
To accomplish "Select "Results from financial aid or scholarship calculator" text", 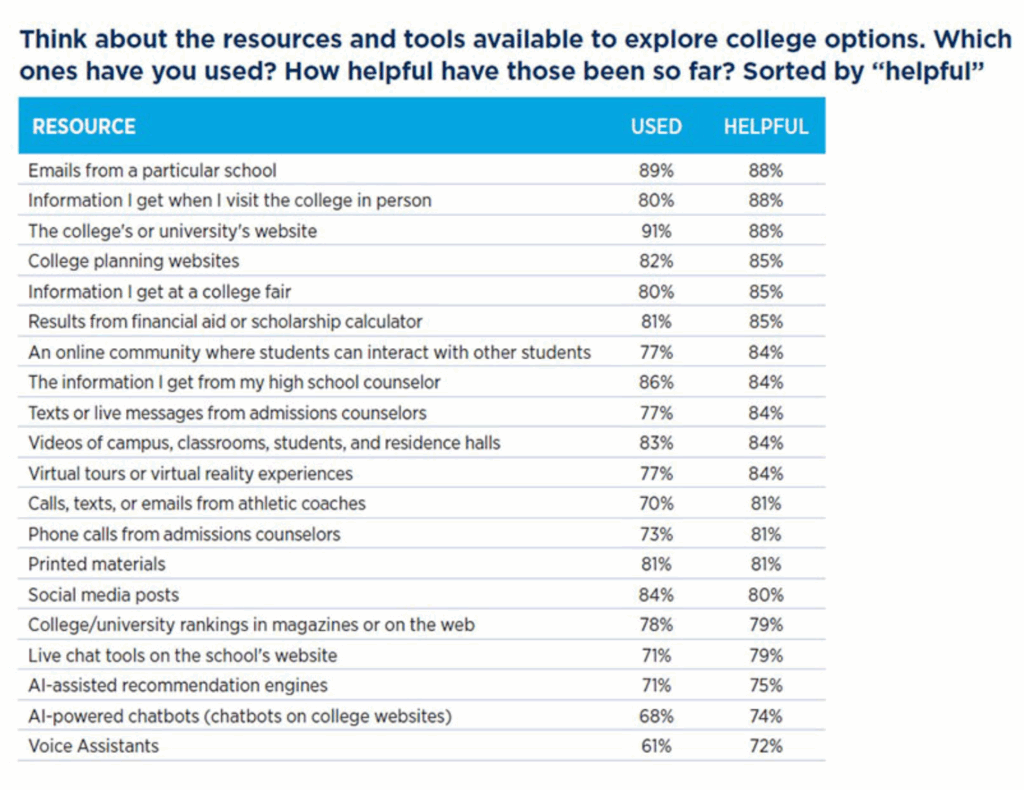I will click(225, 322).
